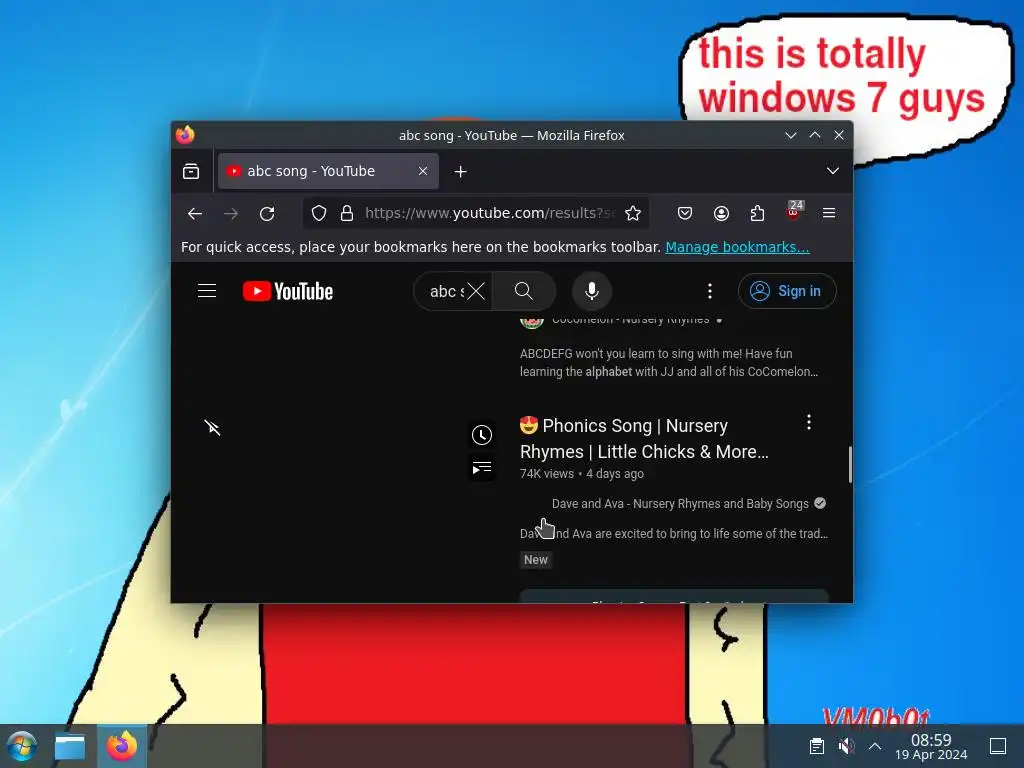Open the 'Phonics Song | Nursery Rhymes' title
1024x768 pixels.
[x=644, y=439]
